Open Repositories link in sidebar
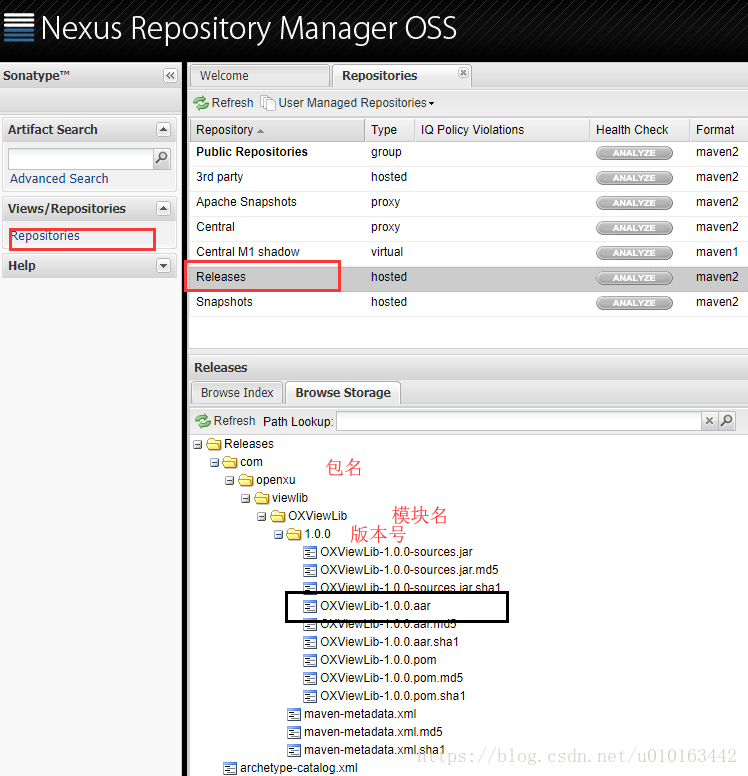The image size is (748, 776). (46, 236)
